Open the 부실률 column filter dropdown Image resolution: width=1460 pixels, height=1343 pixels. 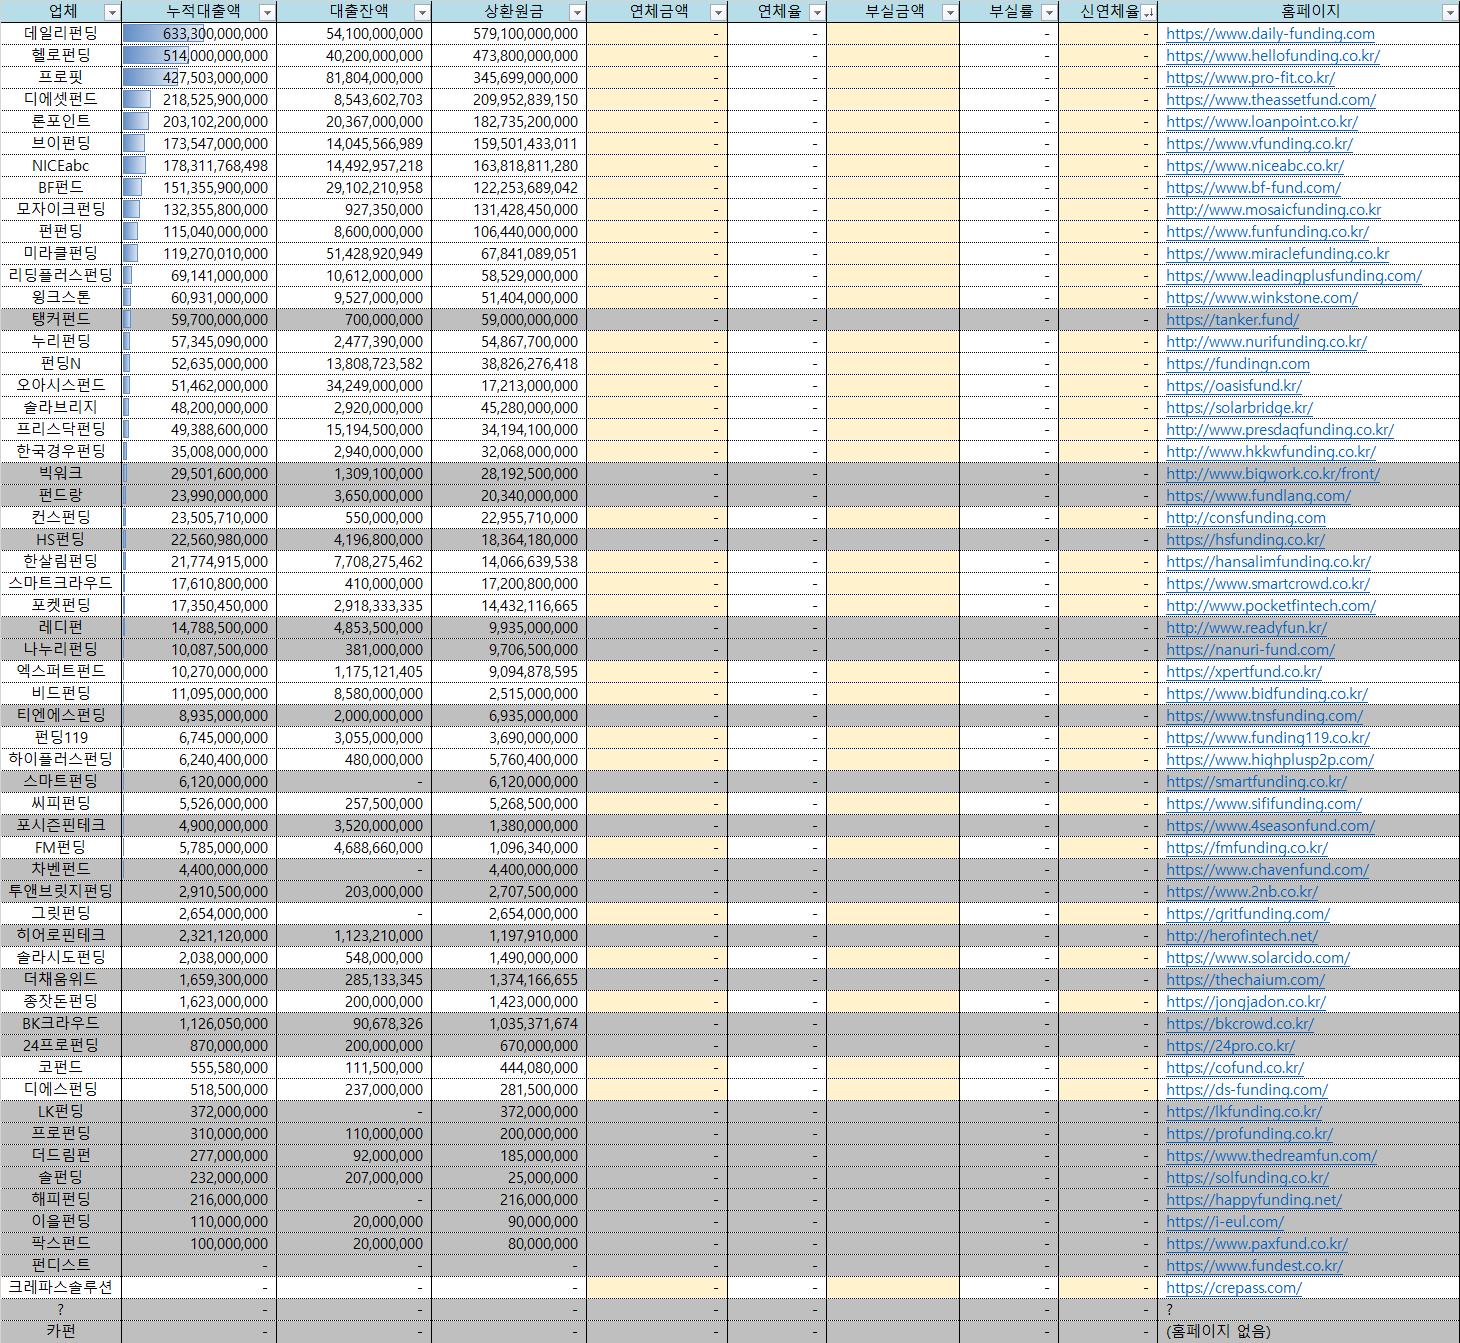tap(1049, 12)
